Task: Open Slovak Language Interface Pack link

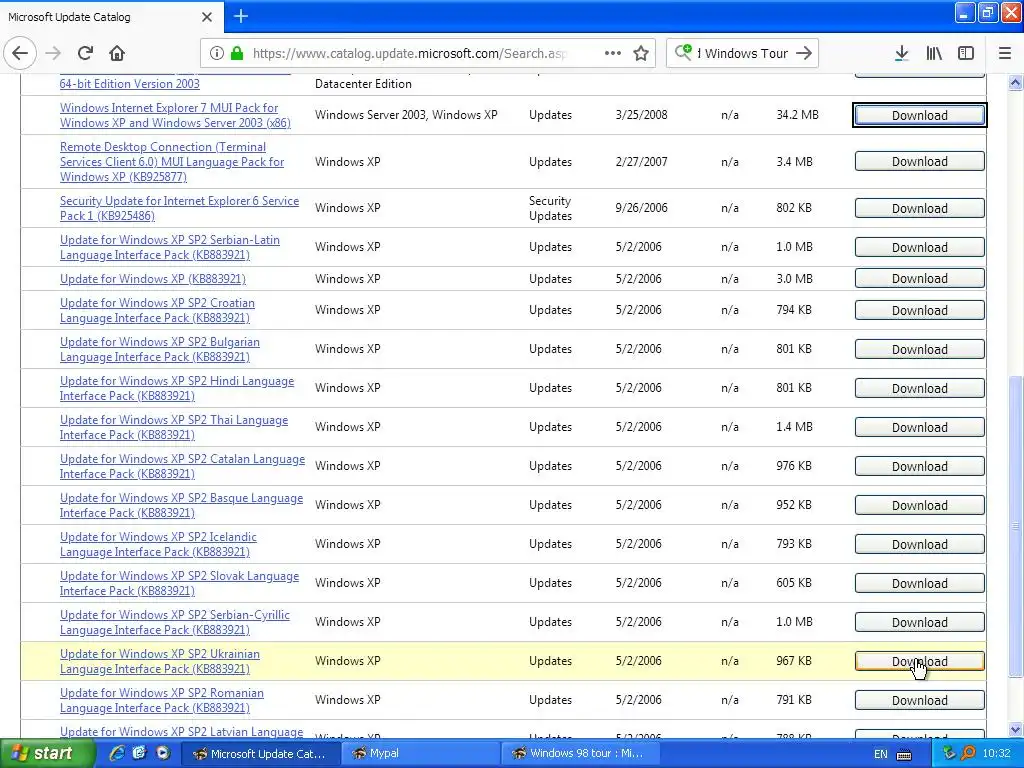Action: pyautogui.click(x=179, y=583)
